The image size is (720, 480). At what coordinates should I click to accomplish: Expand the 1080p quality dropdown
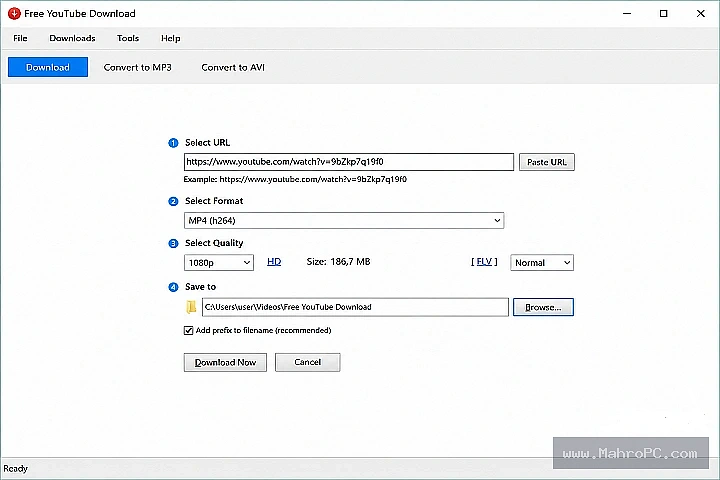point(219,262)
